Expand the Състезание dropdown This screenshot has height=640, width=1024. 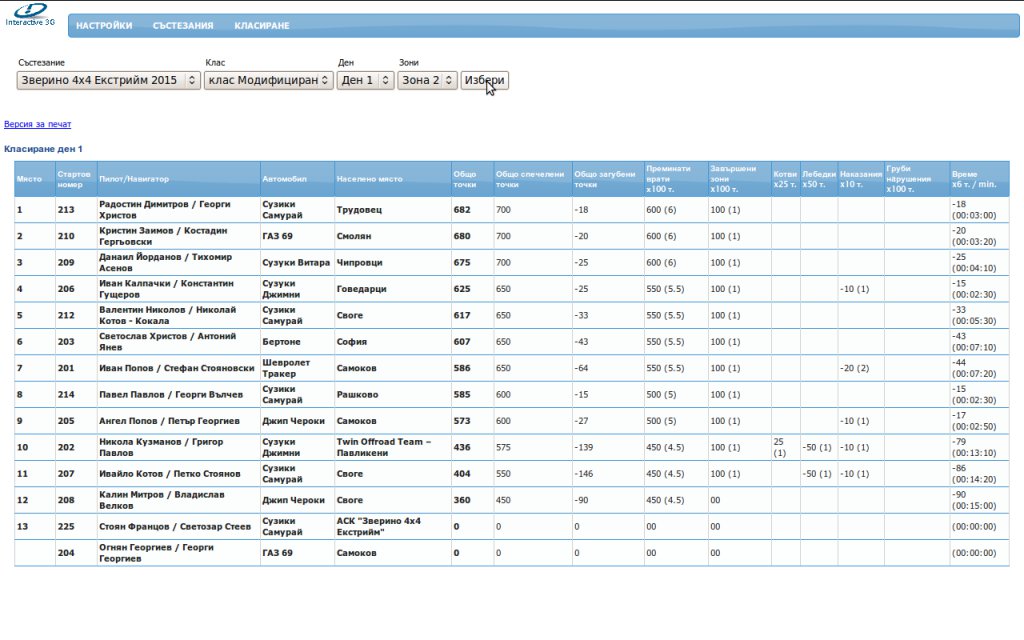pos(109,80)
